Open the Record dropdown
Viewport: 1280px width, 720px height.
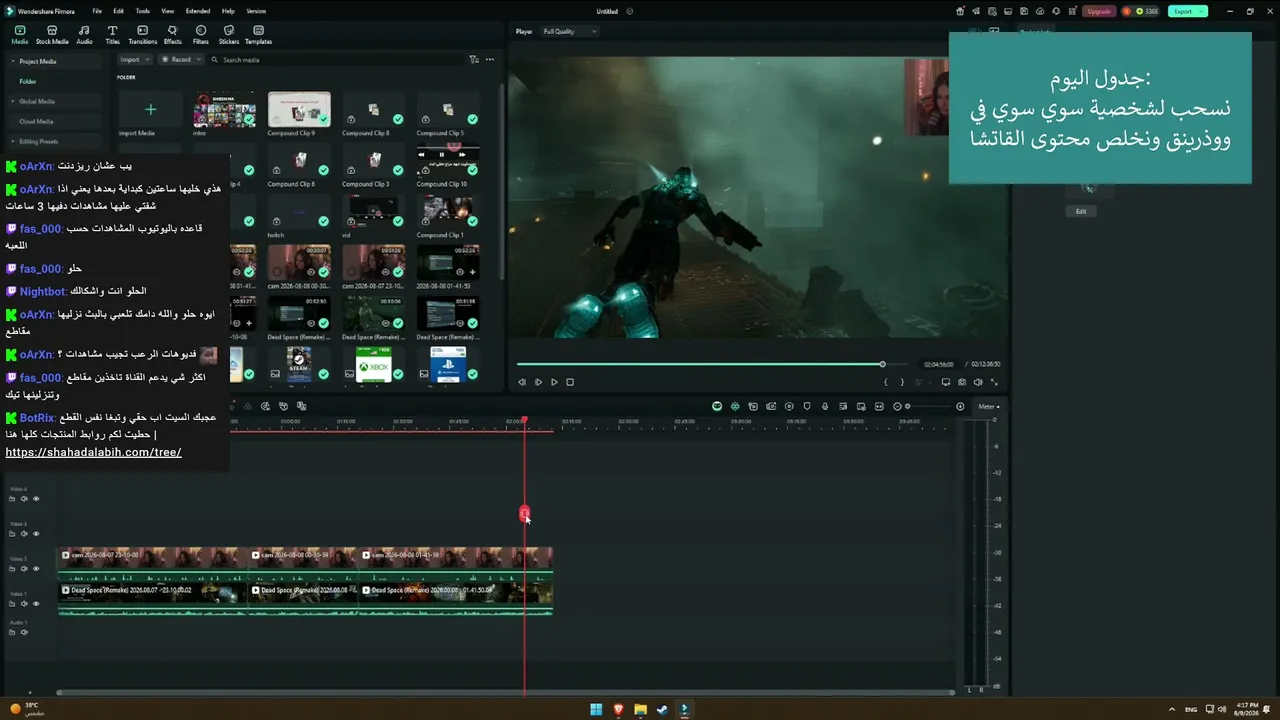[181, 60]
